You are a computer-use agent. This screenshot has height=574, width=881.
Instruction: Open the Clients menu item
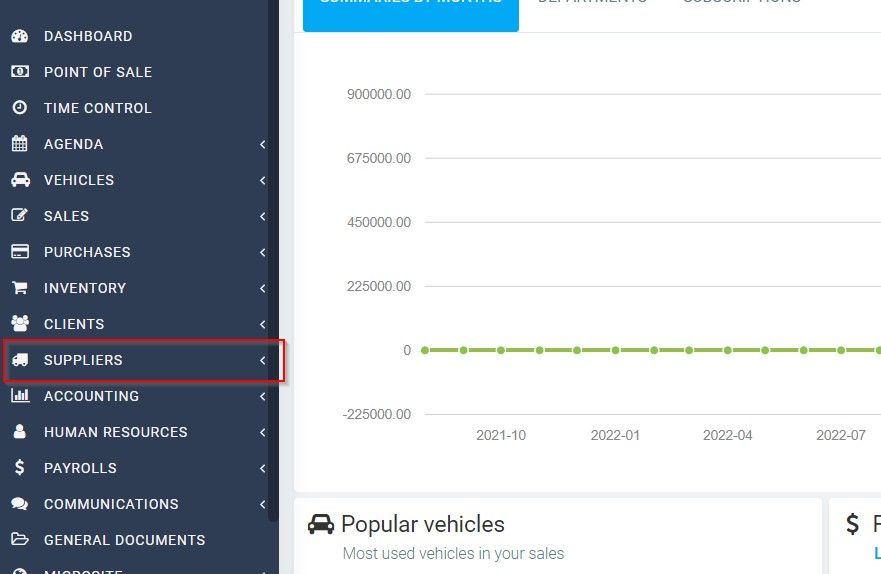74,324
